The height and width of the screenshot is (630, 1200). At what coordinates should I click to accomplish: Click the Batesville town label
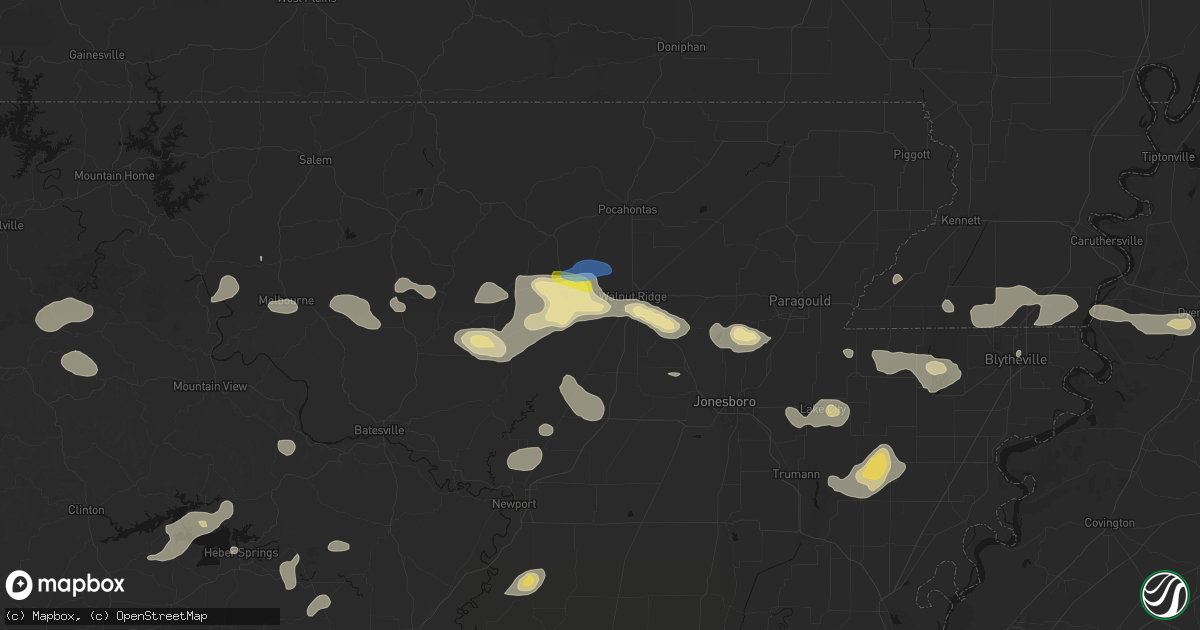[379, 430]
